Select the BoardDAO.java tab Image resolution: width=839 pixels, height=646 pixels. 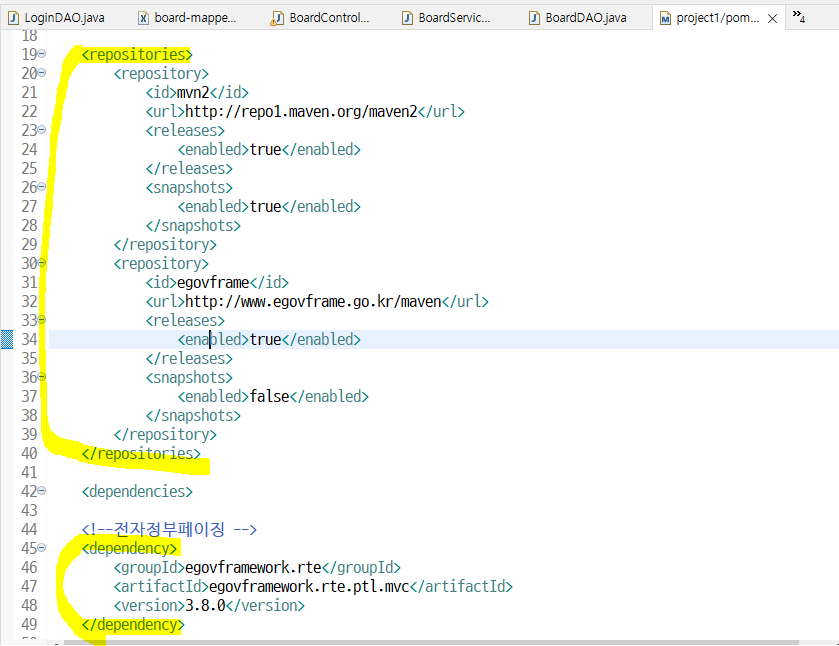[578, 18]
